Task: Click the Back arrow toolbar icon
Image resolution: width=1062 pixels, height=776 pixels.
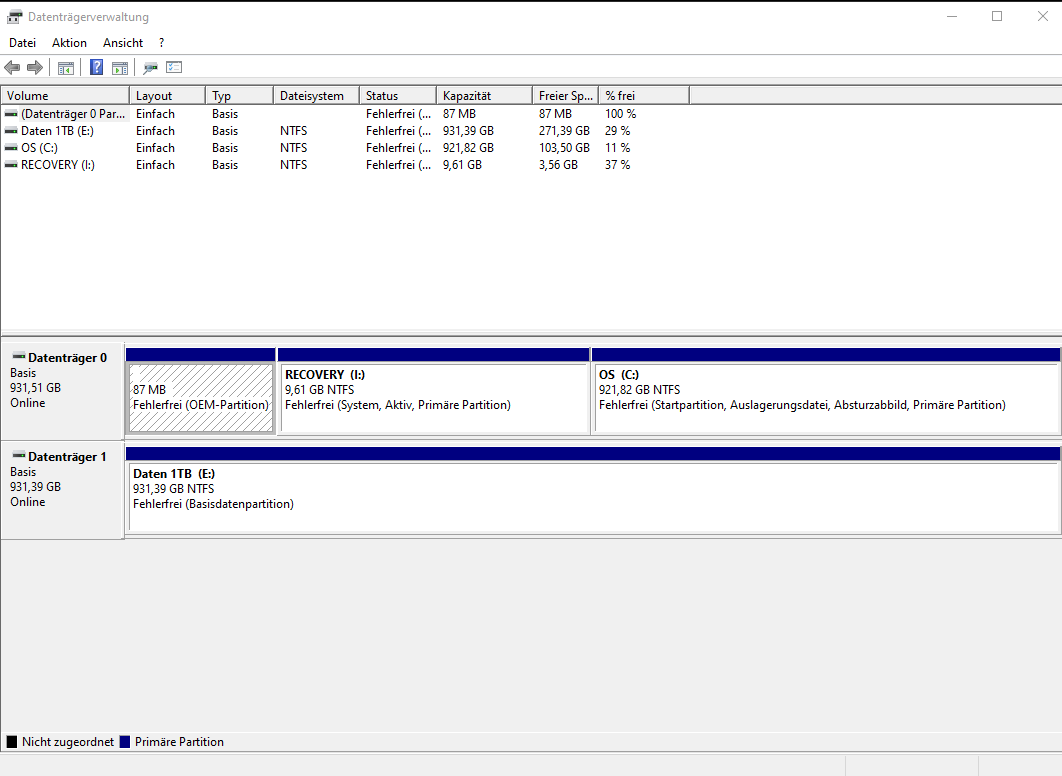Action: 12,68
